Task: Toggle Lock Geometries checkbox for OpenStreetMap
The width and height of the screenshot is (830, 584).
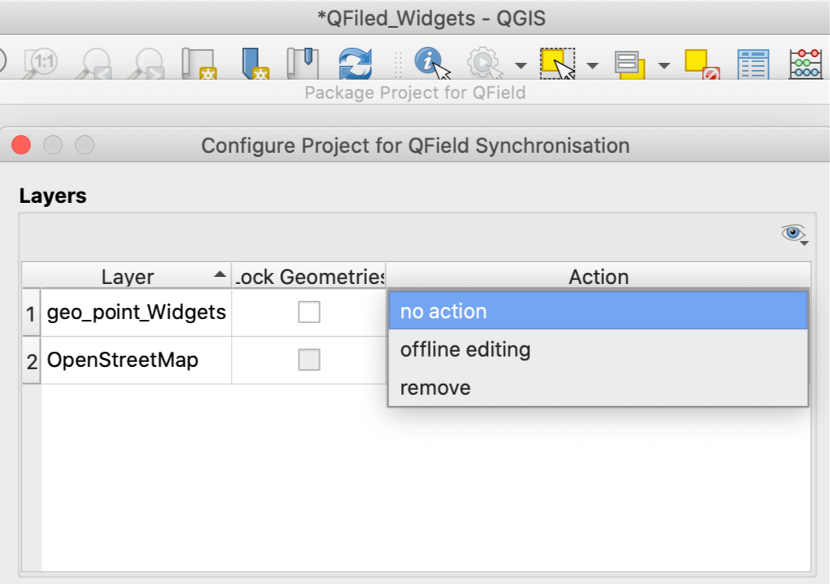Action: click(309, 360)
